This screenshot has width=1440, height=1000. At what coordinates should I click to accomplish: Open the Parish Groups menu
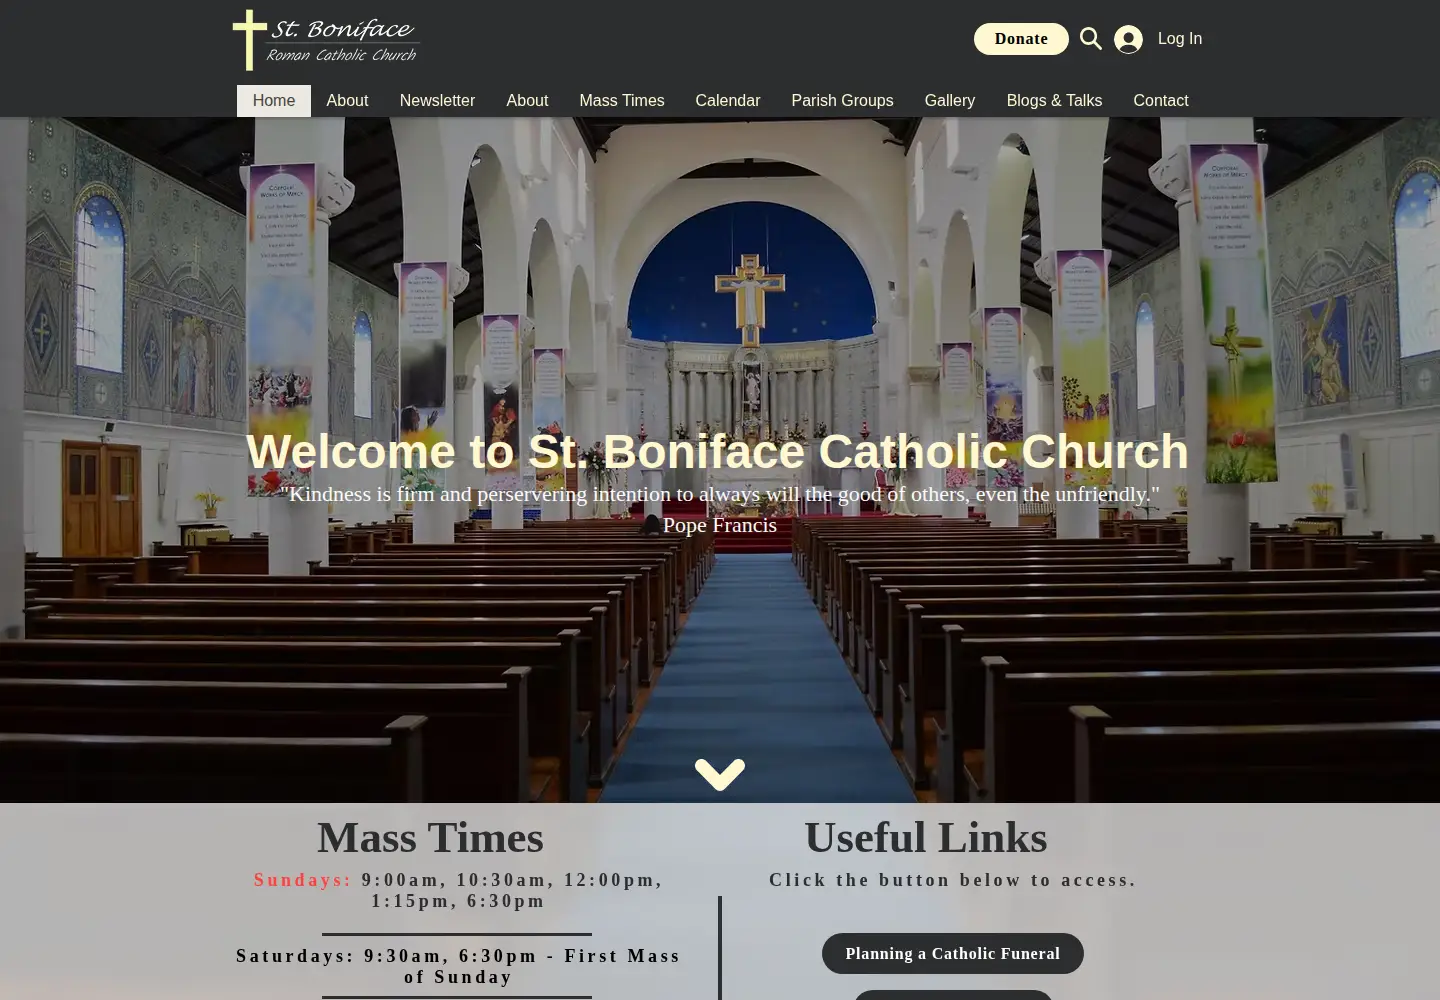tap(842, 101)
